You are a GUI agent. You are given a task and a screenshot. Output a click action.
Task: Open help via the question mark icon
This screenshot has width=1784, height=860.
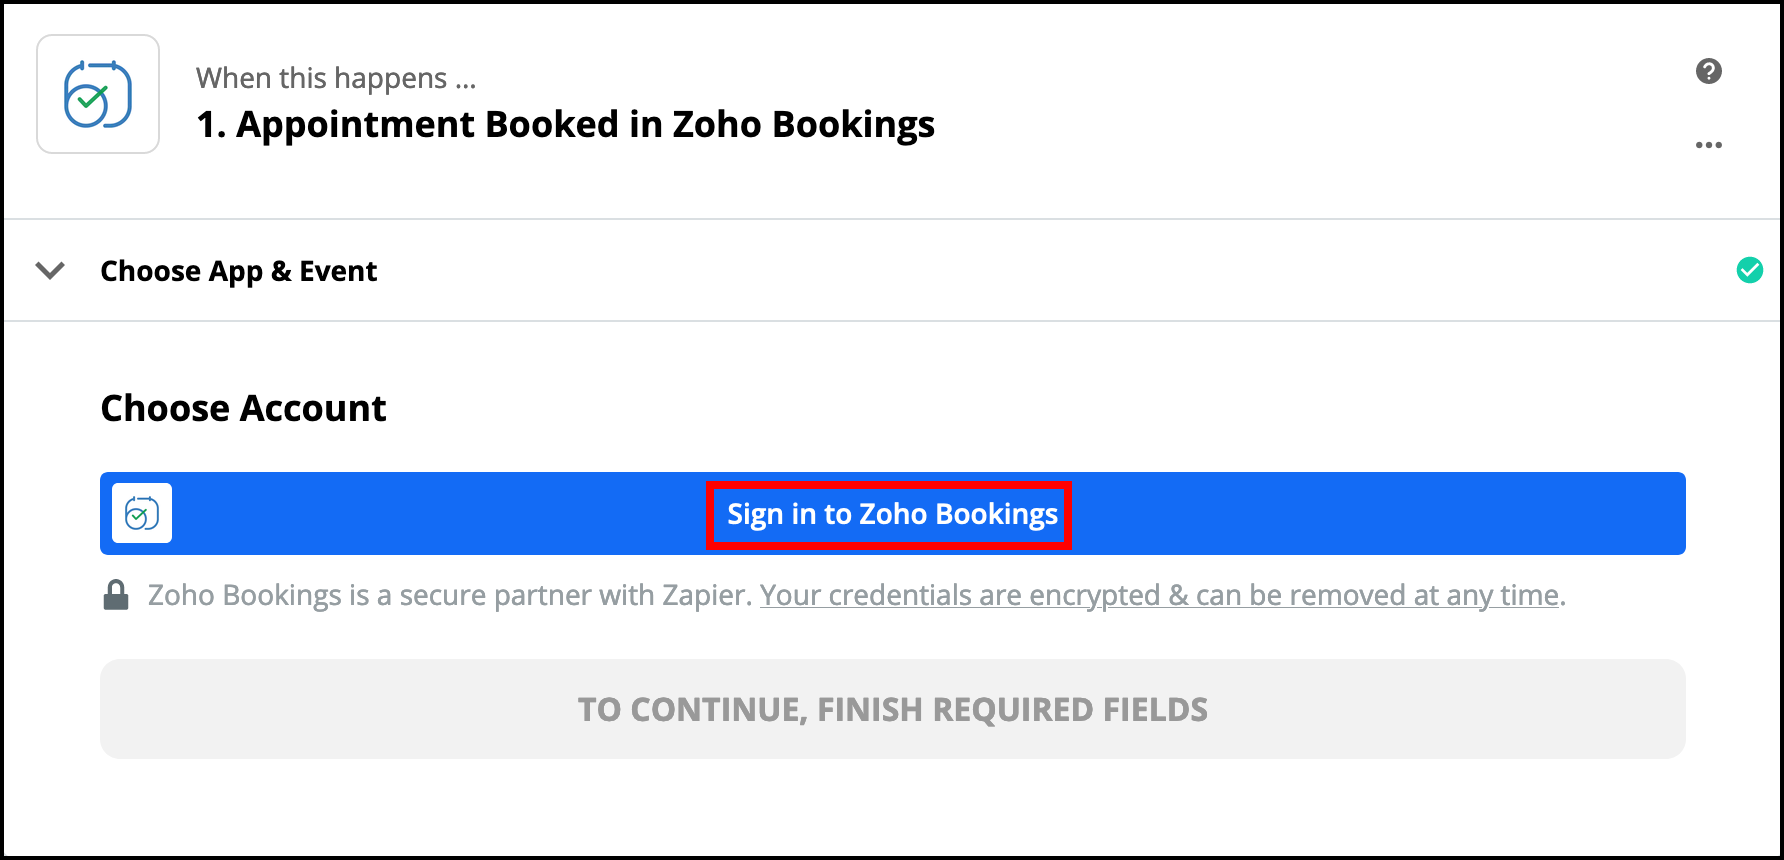[1708, 71]
